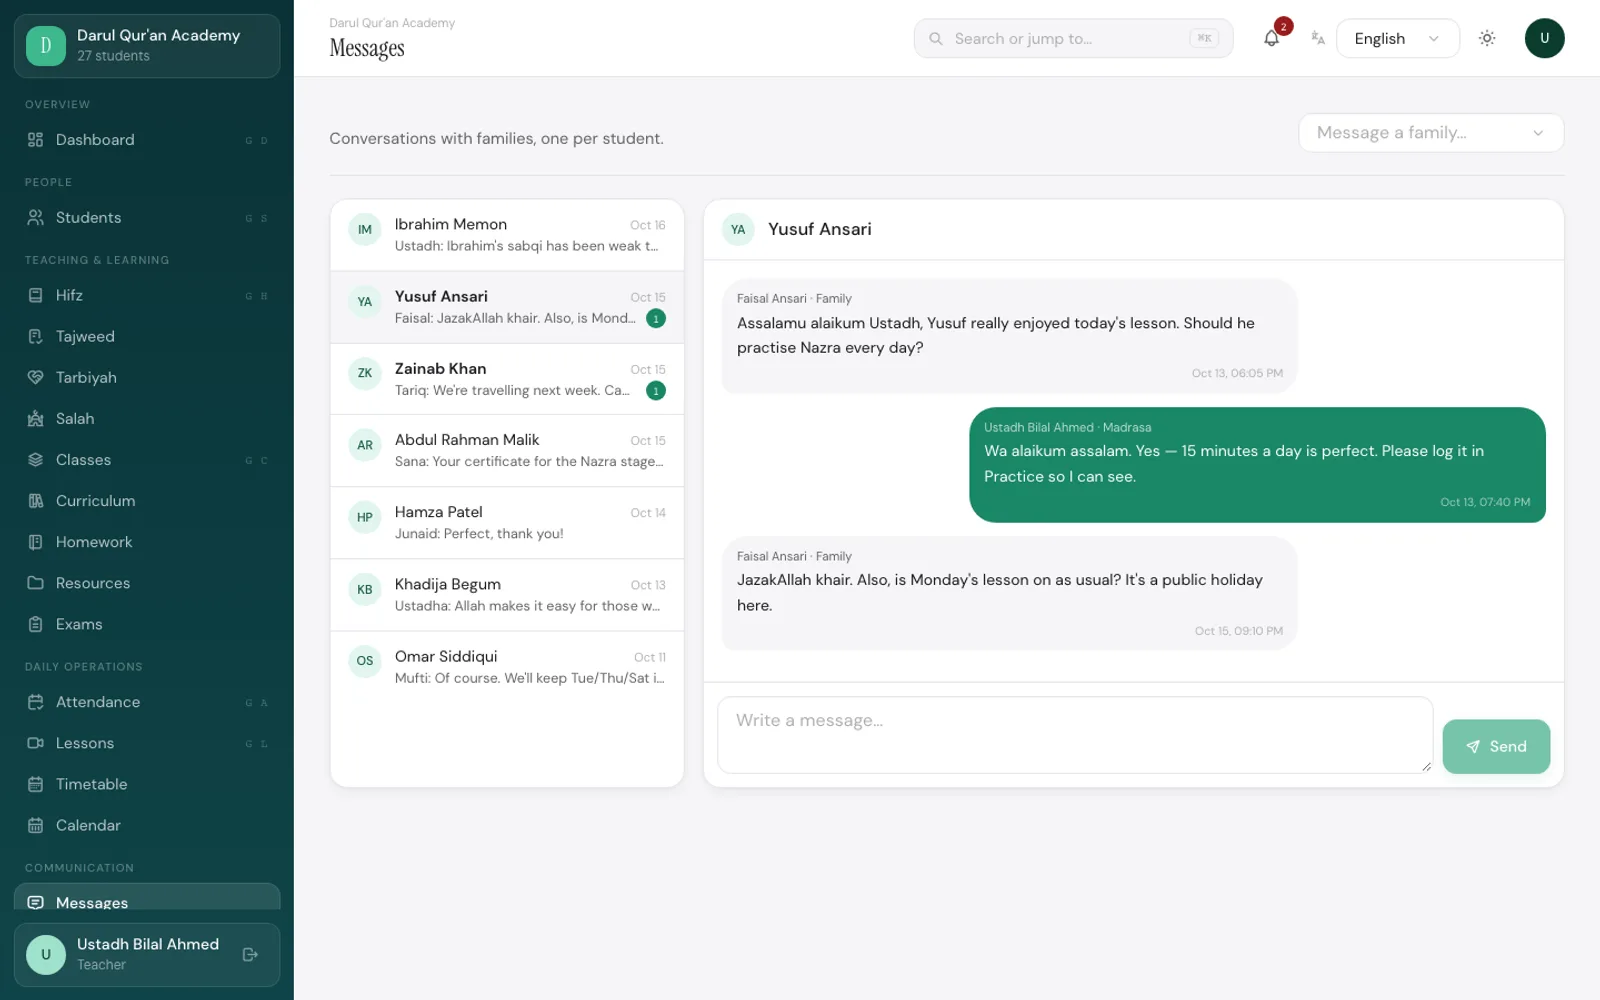Open the Homework page

coord(147,542)
